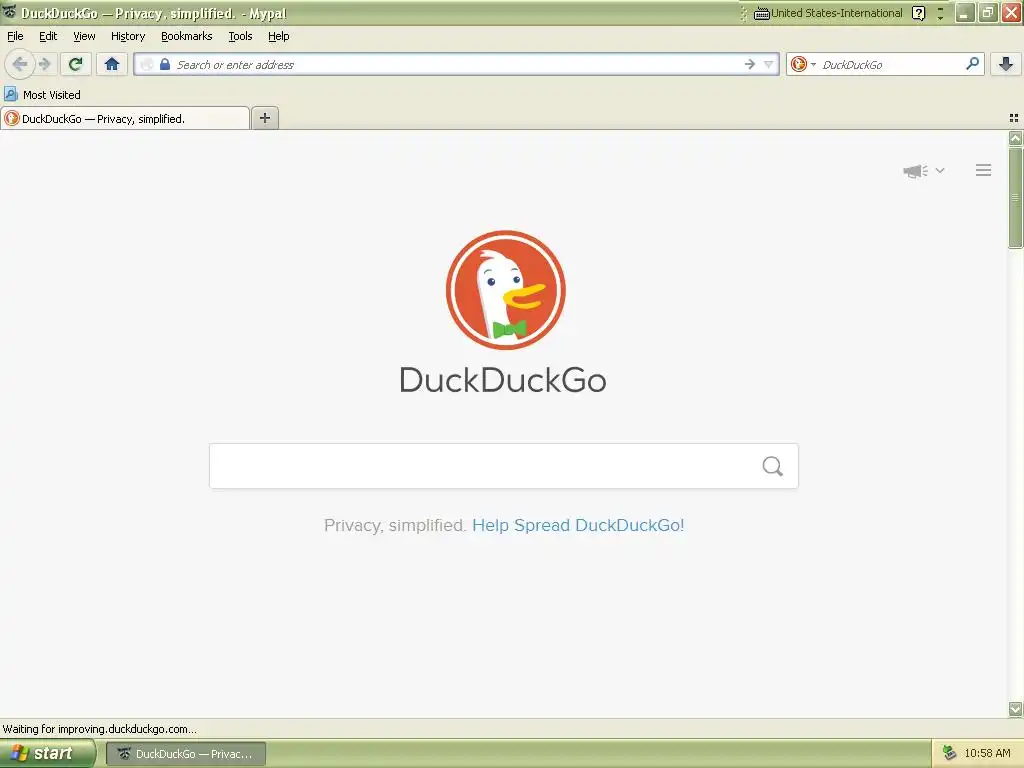This screenshot has height=768, width=1024.
Task: Open the downloads arrow button
Action: [x=1006, y=64]
